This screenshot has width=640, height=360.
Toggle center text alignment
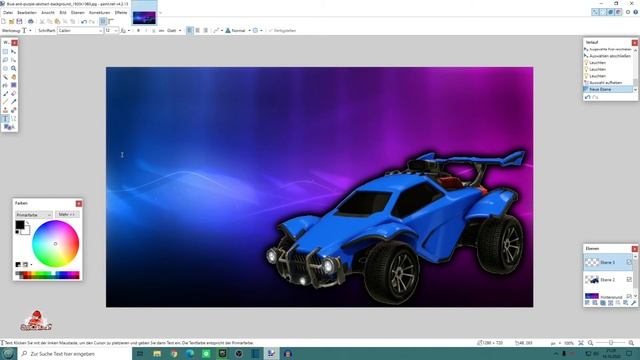click(x=198, y=31)
